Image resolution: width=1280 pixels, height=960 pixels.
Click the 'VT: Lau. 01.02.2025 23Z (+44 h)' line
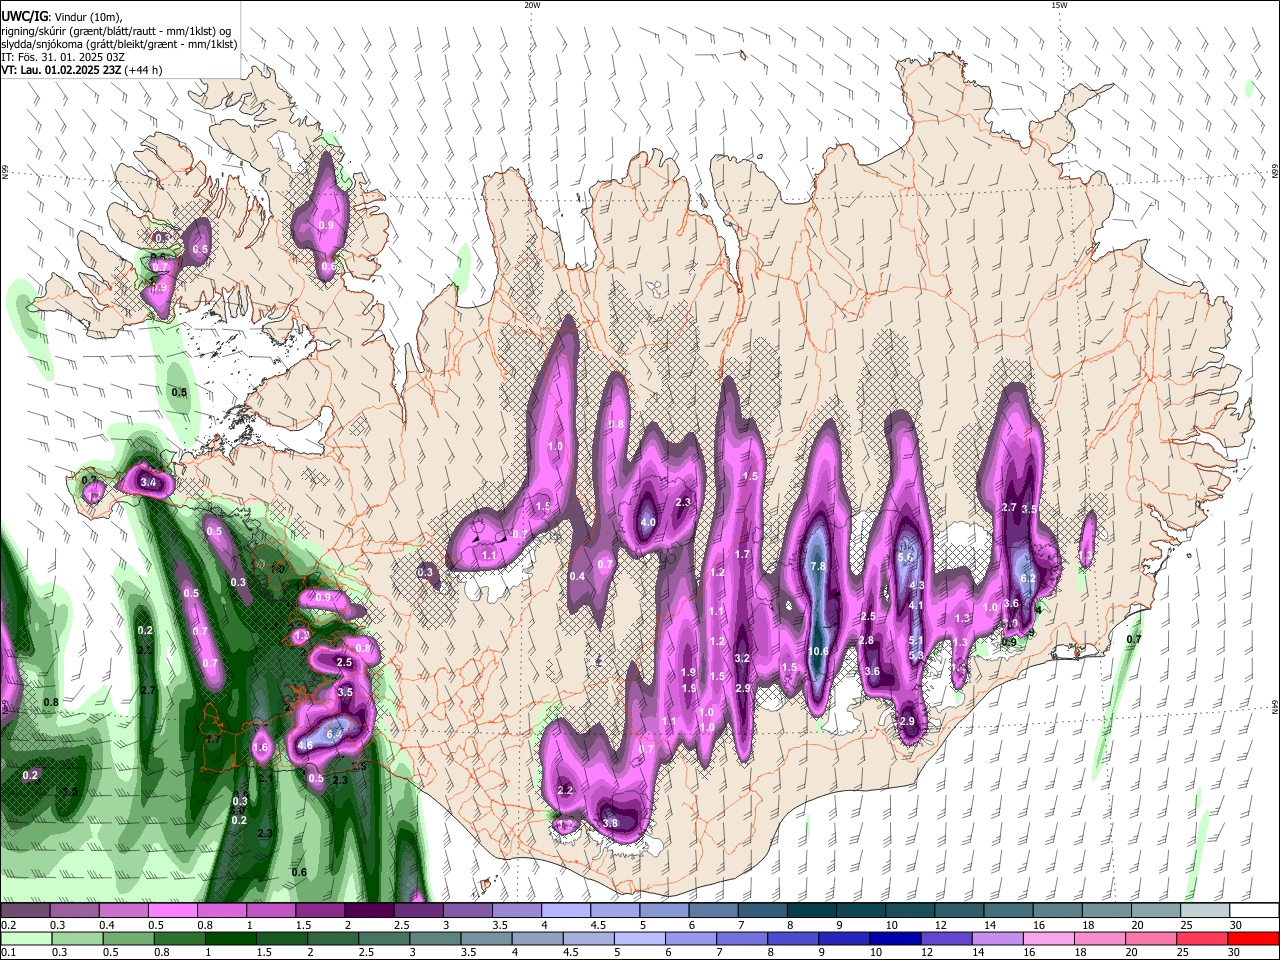tap(82, 70)
